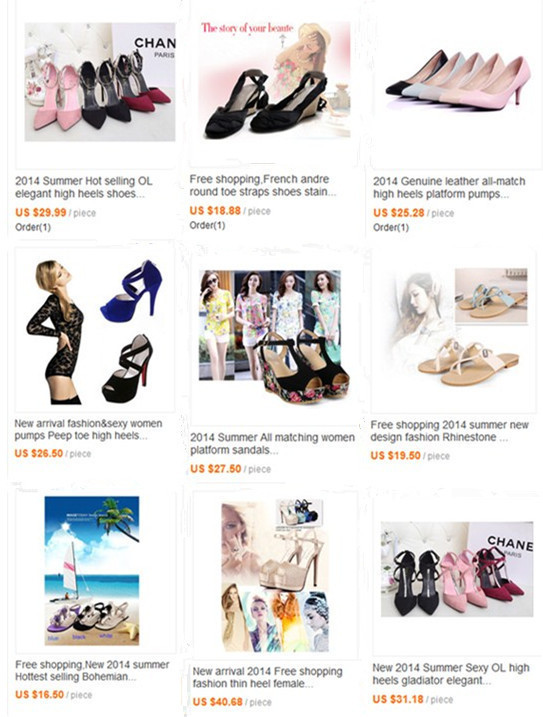View the gladiator OL heels product image
Screen dimensions: 543x717
click(457, 569)
